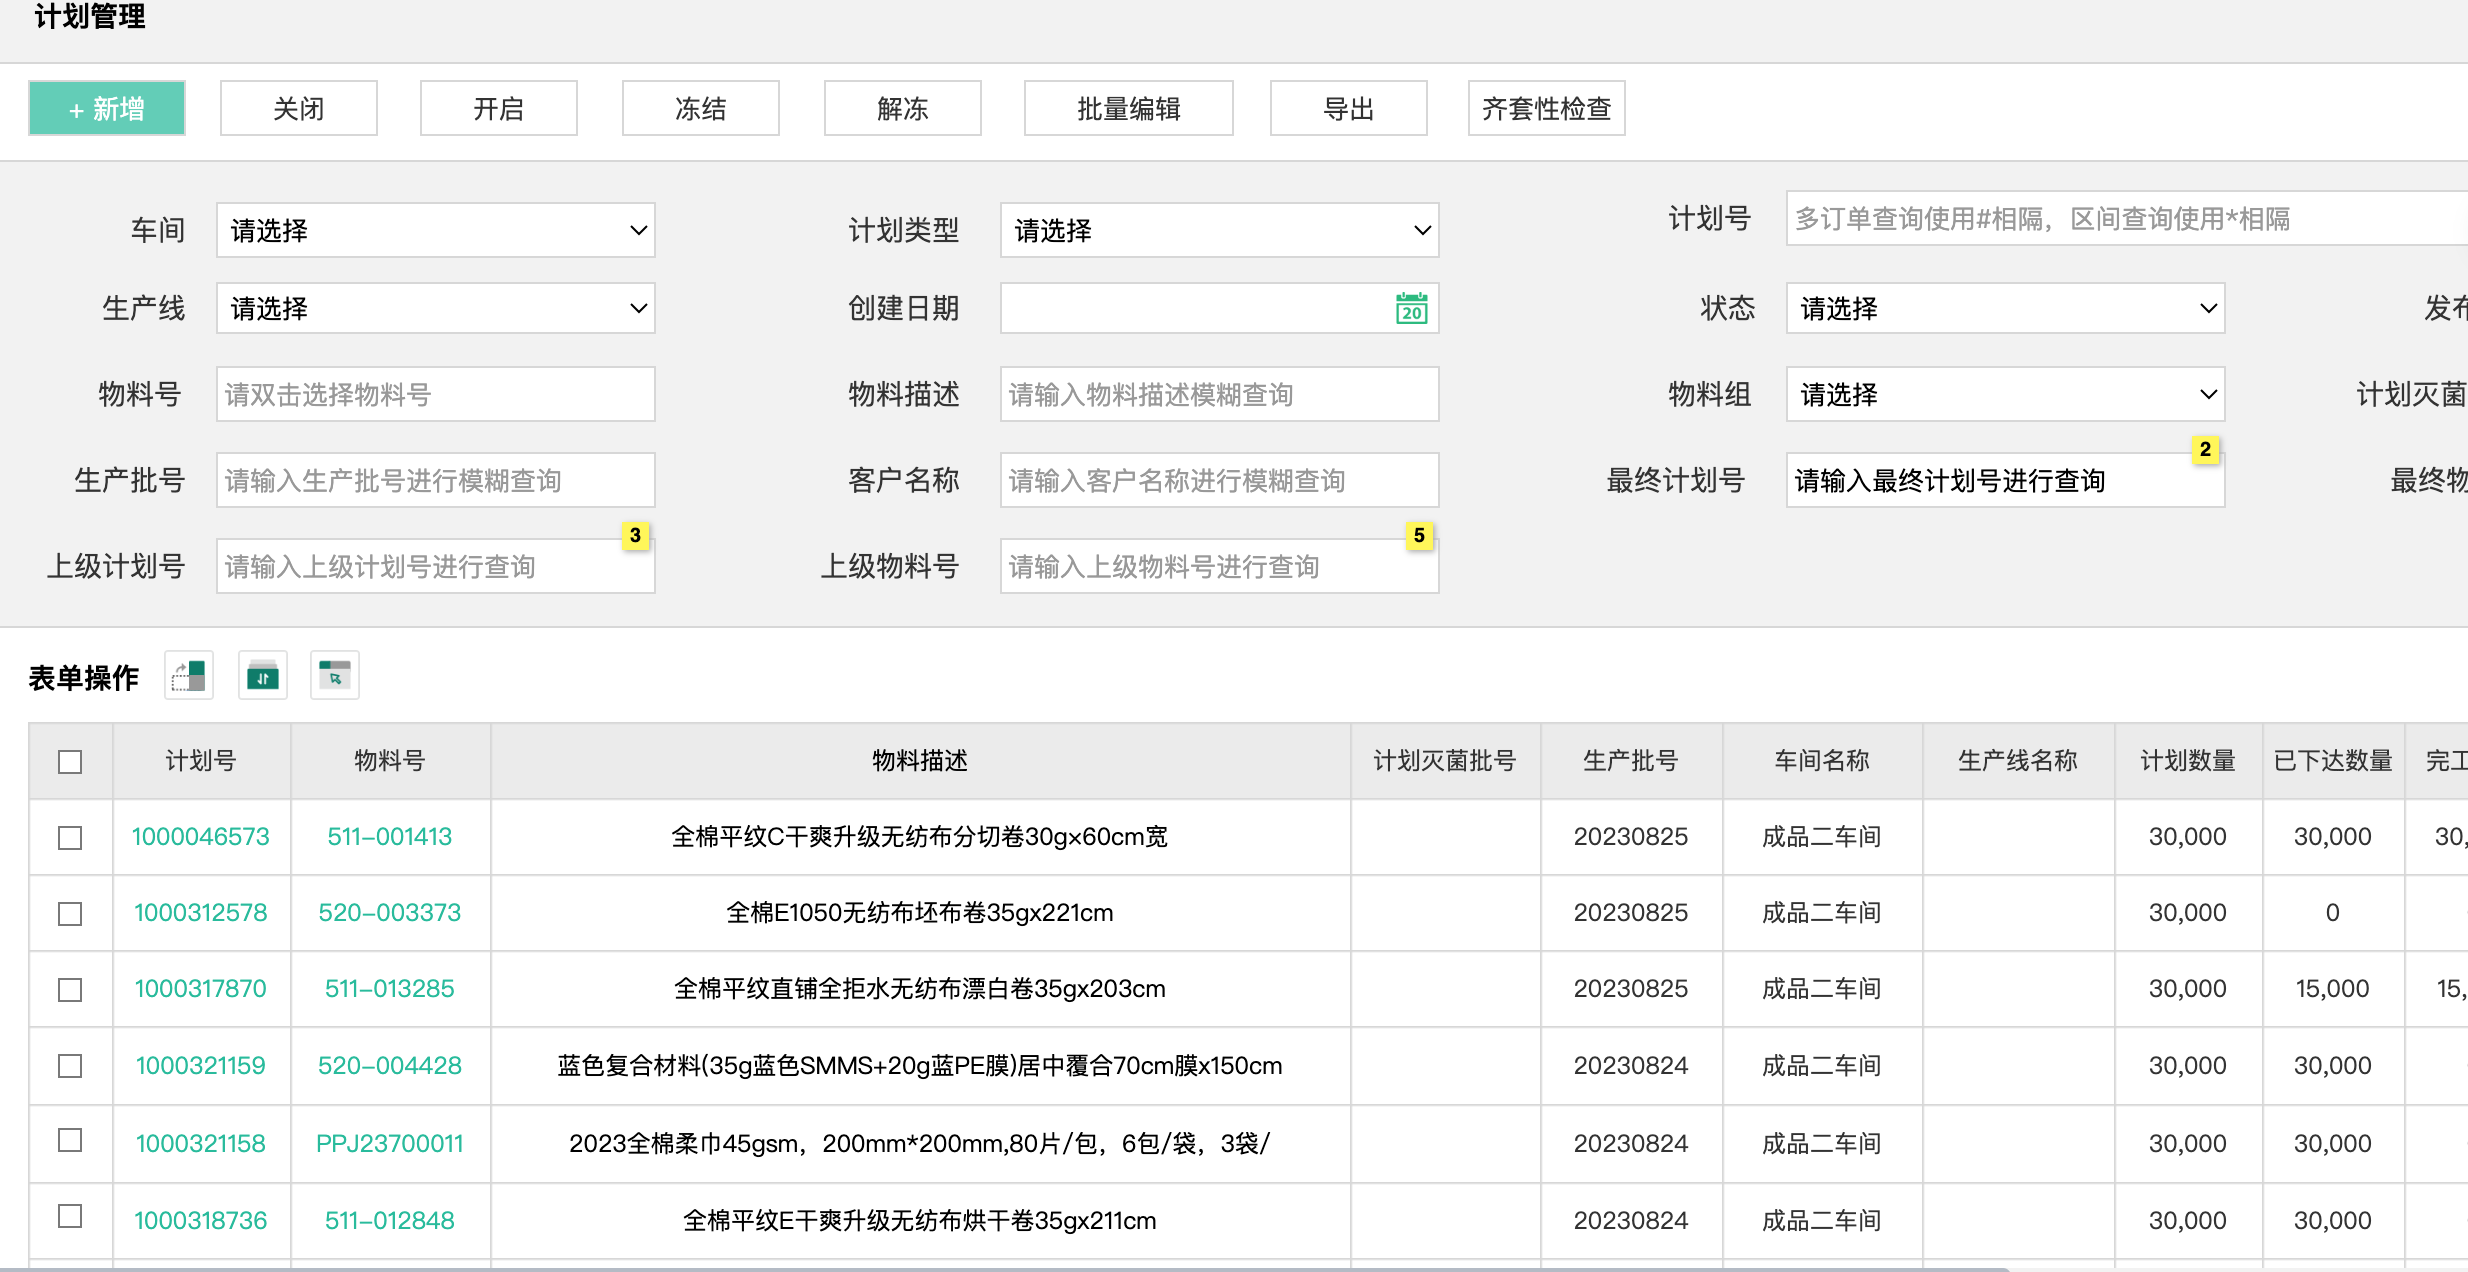Check the row for plan 1000046573
This screenshot has width=2468, height=1272.
click(70, 838)
